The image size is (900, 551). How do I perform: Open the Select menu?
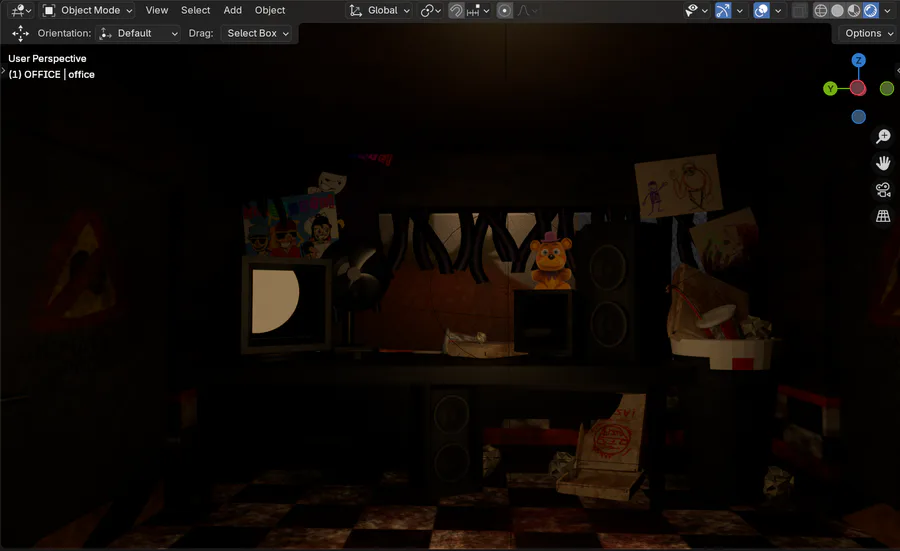[195, 10]
